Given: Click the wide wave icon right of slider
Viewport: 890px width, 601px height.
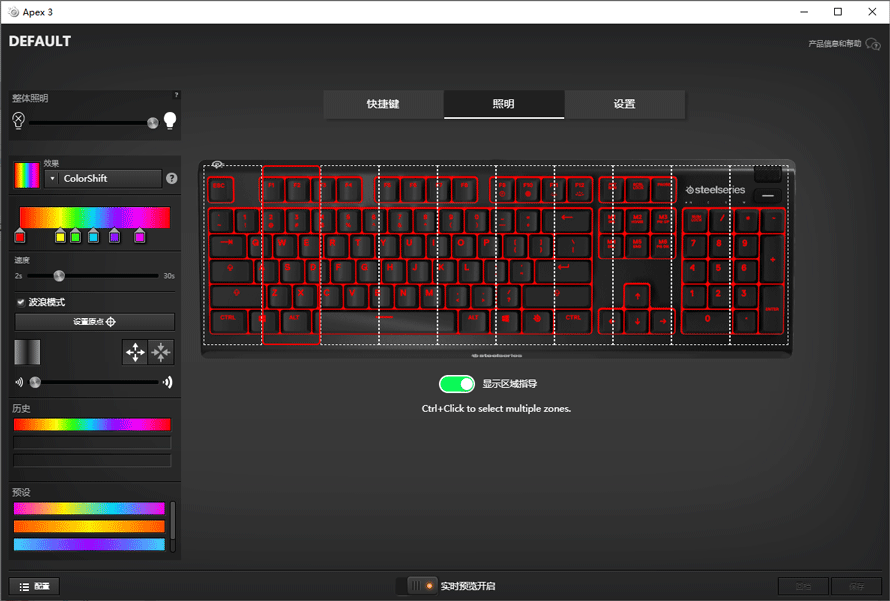Looking at the screenshot, I should click(167, 382).
